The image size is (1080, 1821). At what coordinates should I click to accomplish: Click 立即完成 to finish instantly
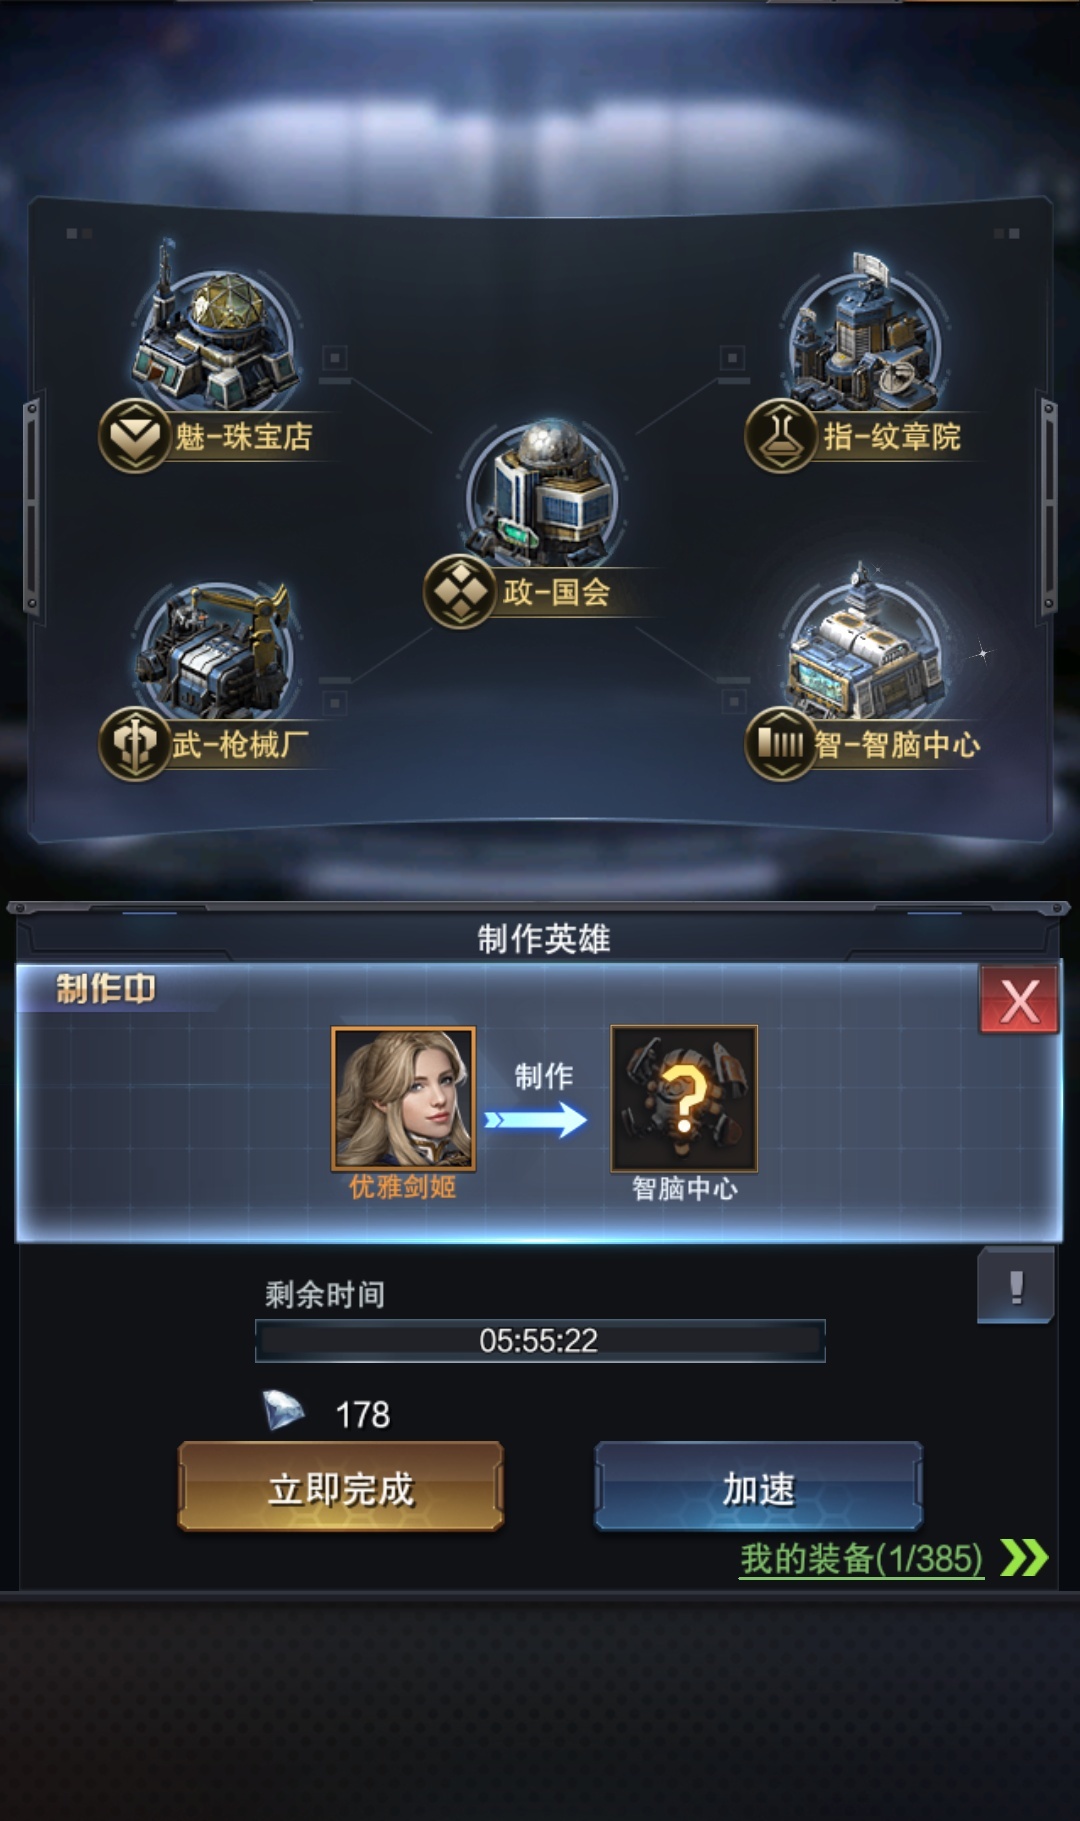(x=341, y=1487)
